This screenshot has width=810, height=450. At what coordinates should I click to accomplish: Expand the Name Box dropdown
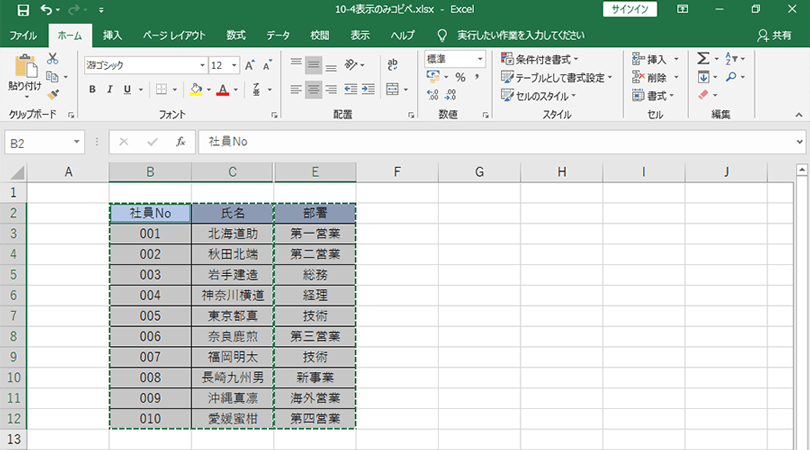[x=76, y=142]
